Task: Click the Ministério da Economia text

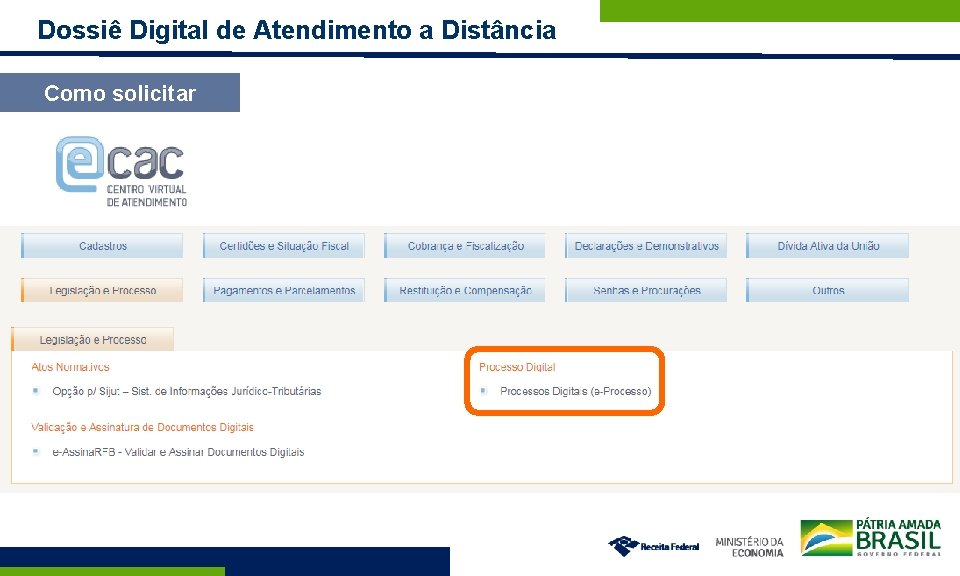Action: point(749,547)
